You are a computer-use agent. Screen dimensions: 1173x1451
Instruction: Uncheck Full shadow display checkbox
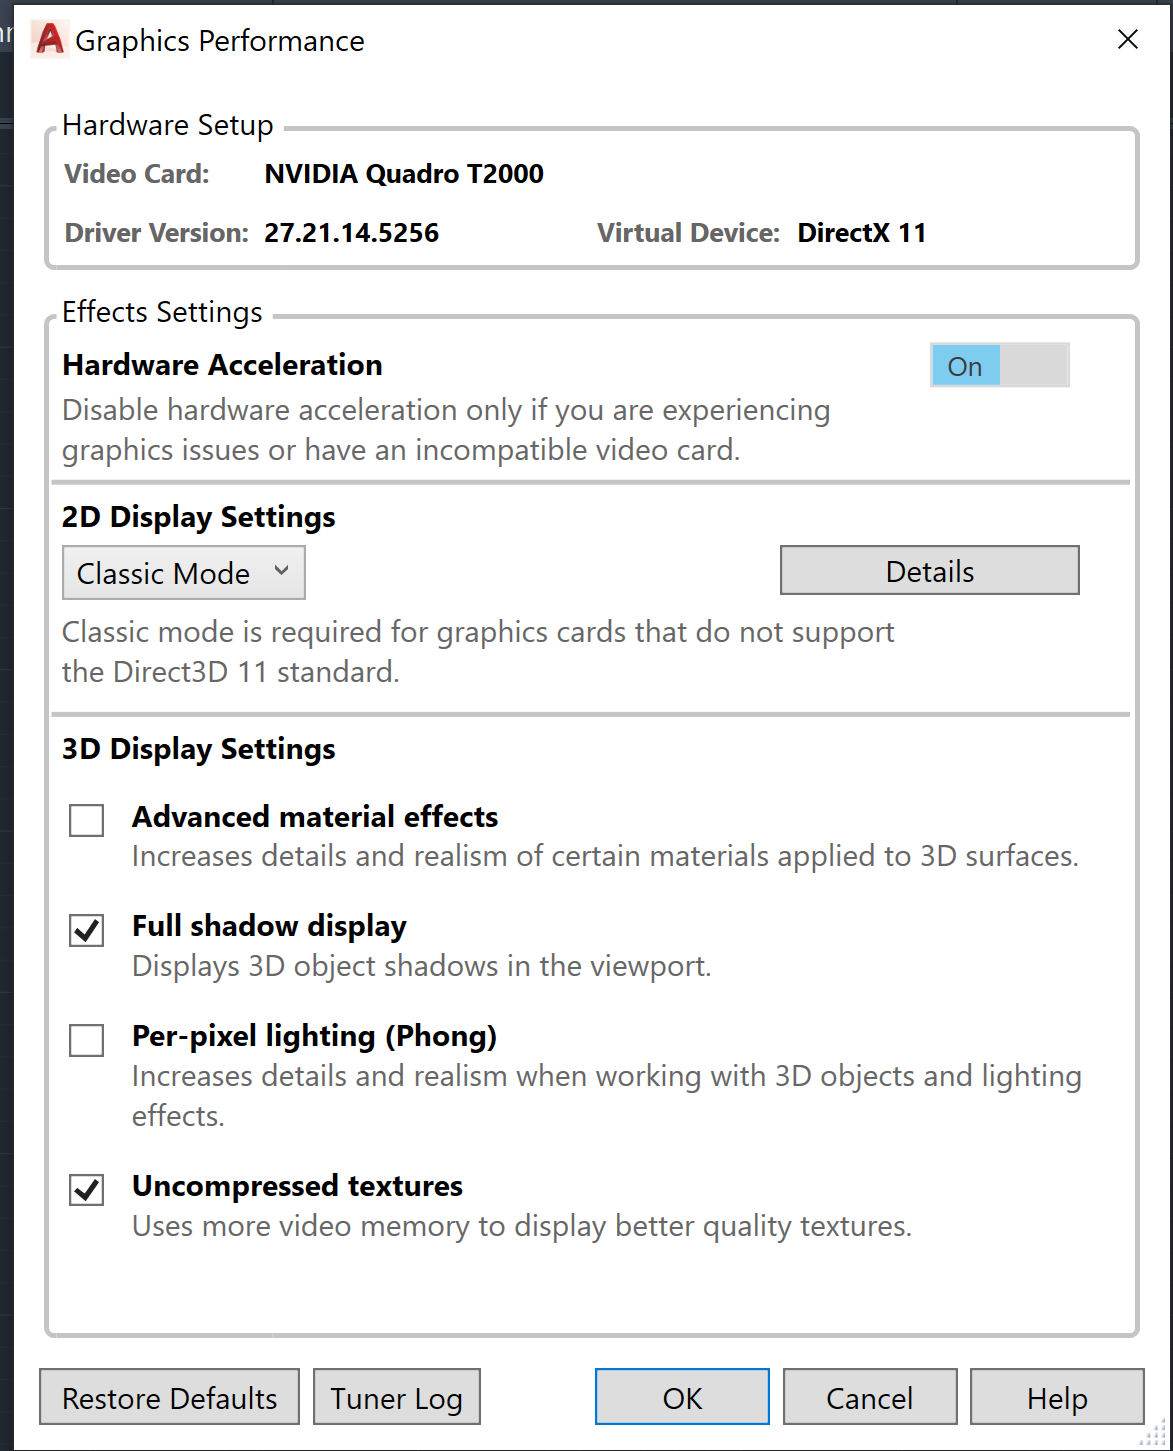[x=87, y=930]
